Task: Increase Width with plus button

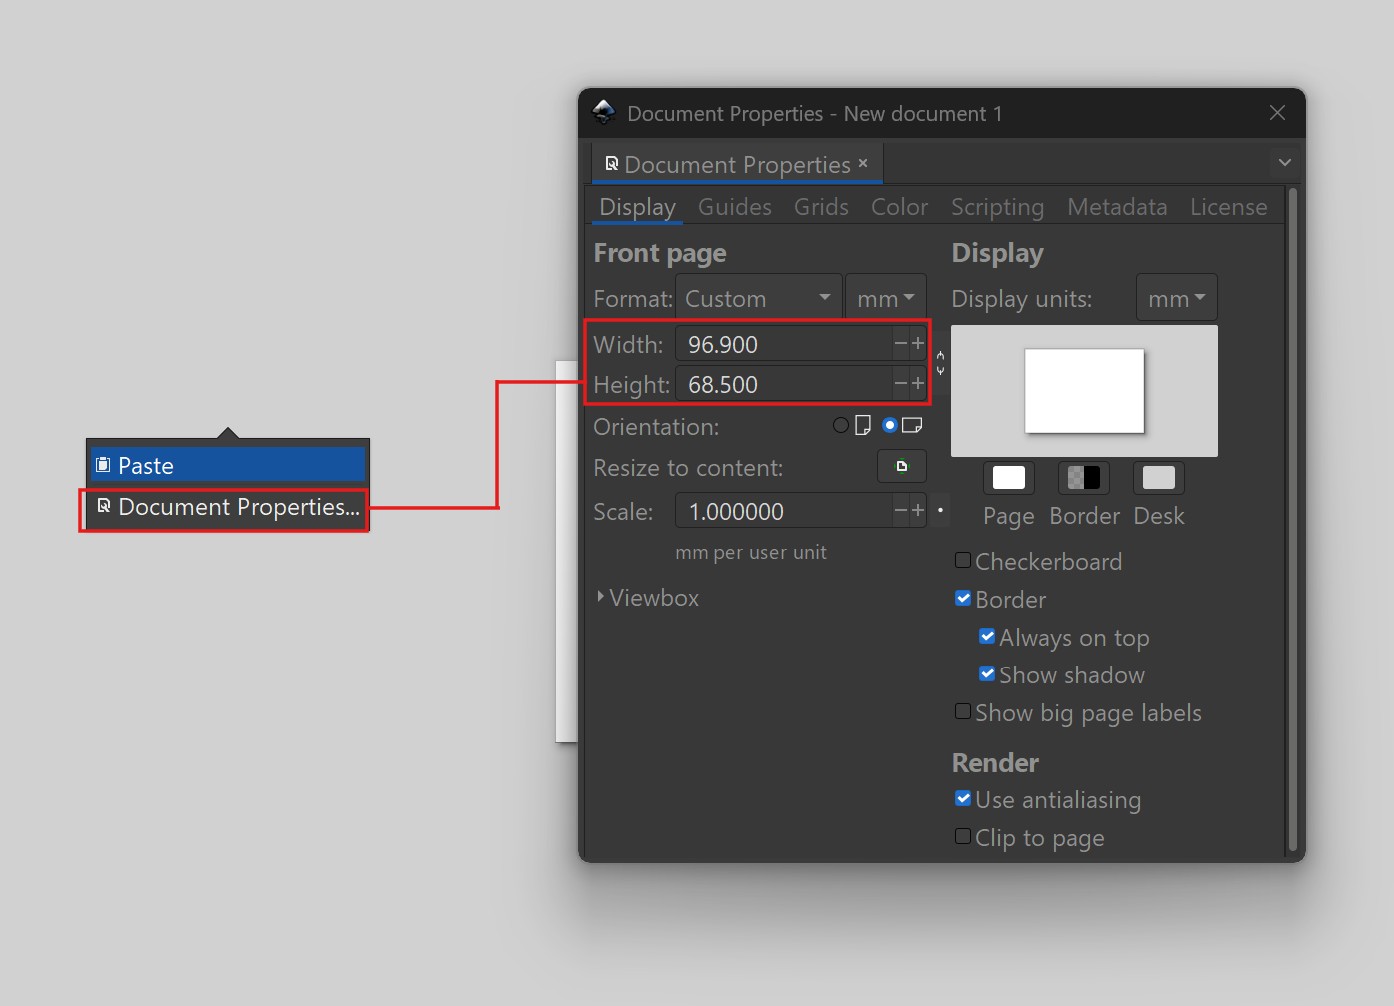Action: (918, 344)
